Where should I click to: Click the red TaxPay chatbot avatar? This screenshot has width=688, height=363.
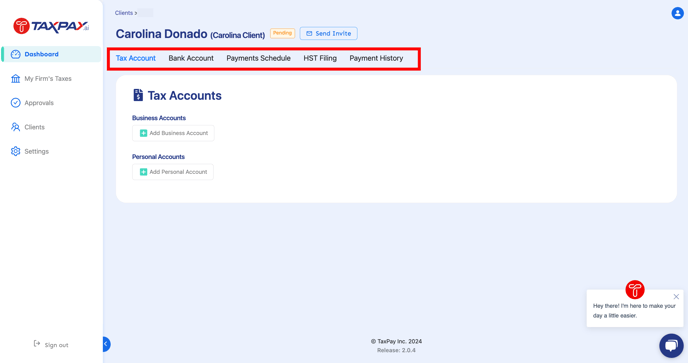pos(635,290)
